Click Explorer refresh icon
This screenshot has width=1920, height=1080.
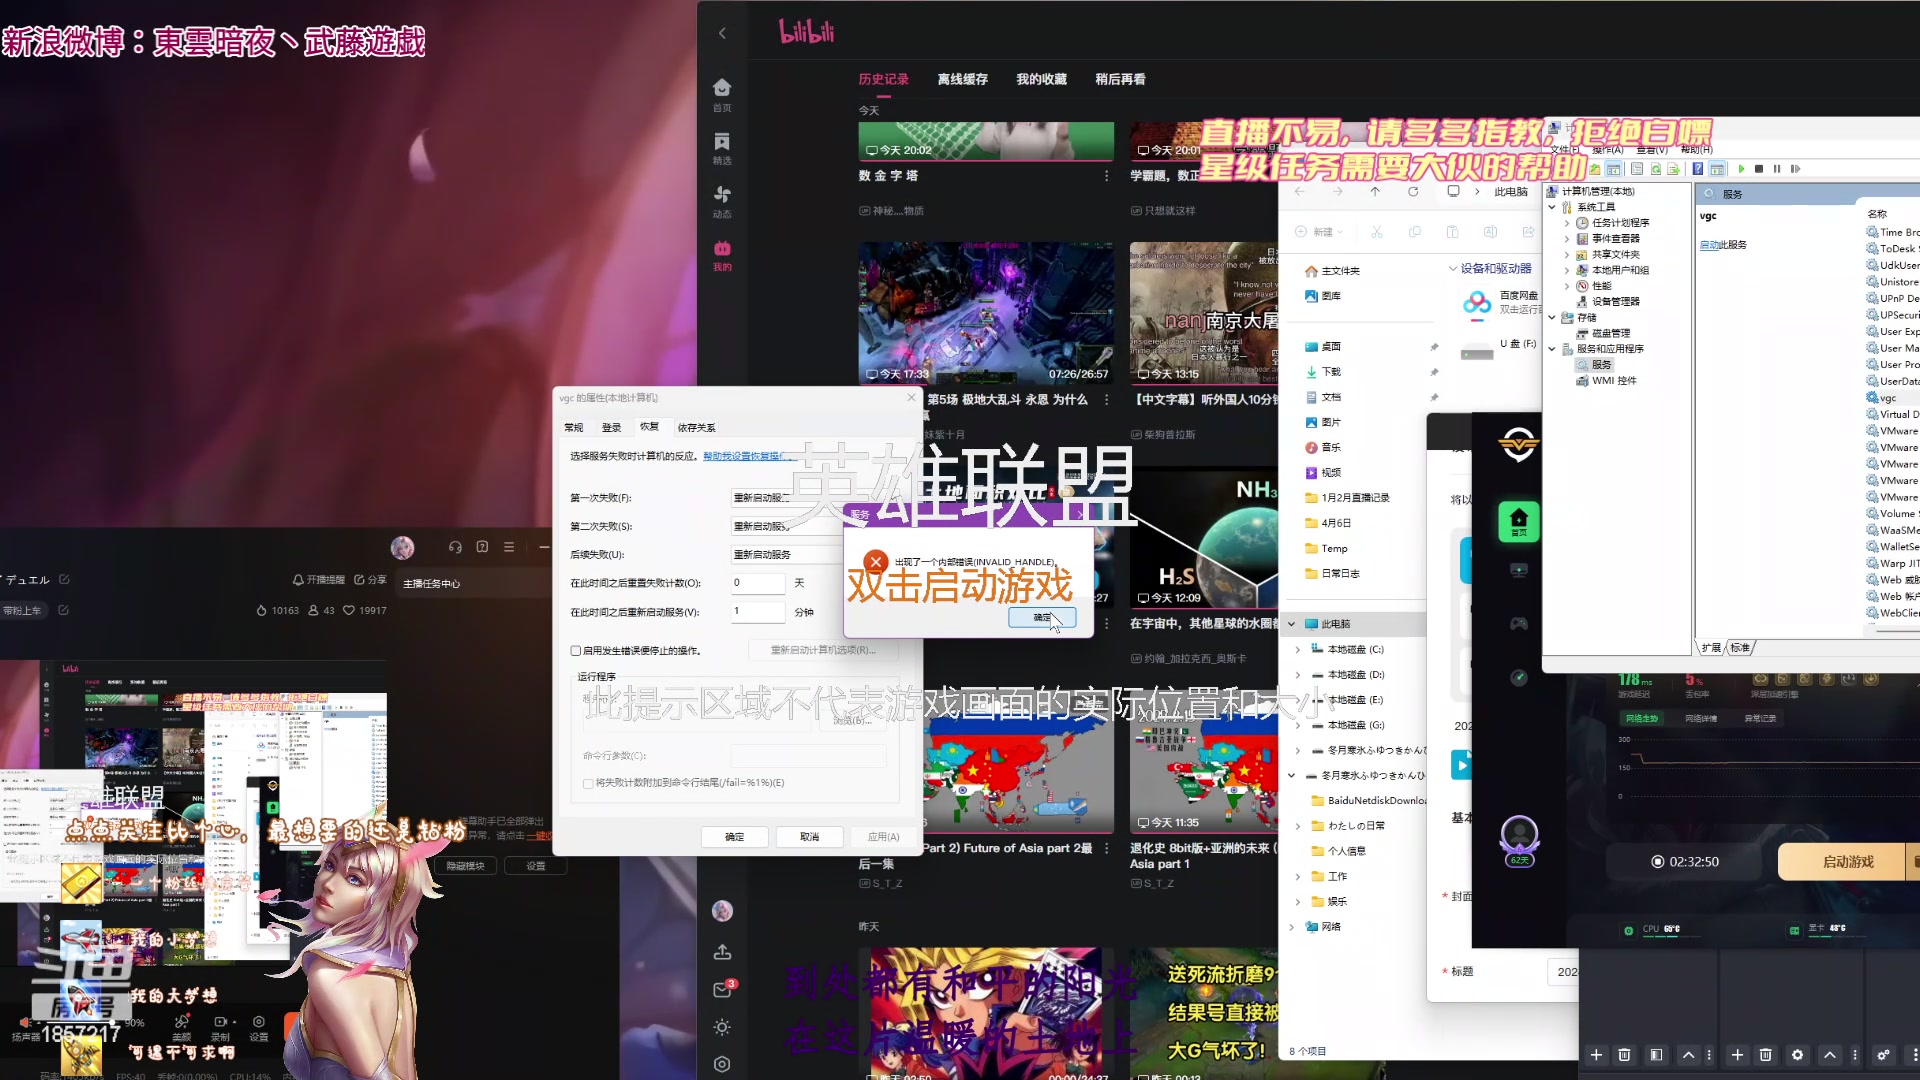(x=1413, y=191)
